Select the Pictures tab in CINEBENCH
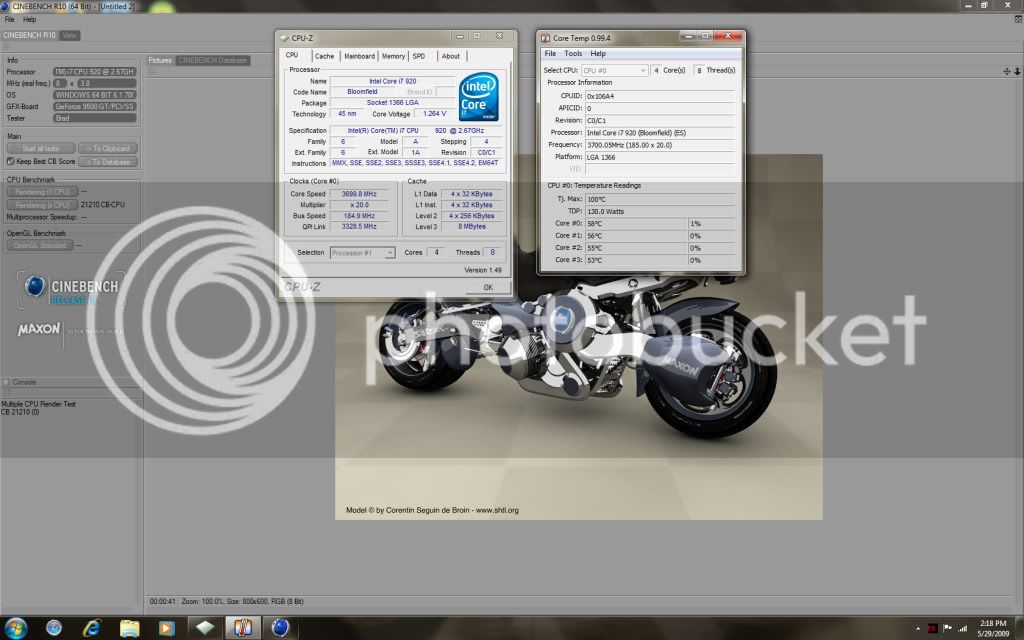1024x640 pixels. (x=159, y=60)
